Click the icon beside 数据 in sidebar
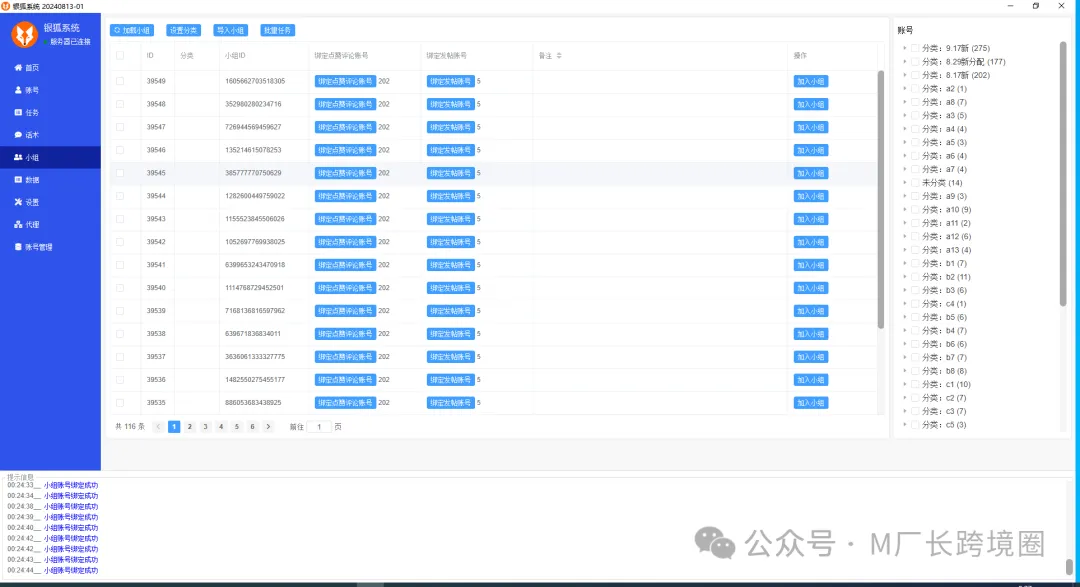 click(19, 180)
